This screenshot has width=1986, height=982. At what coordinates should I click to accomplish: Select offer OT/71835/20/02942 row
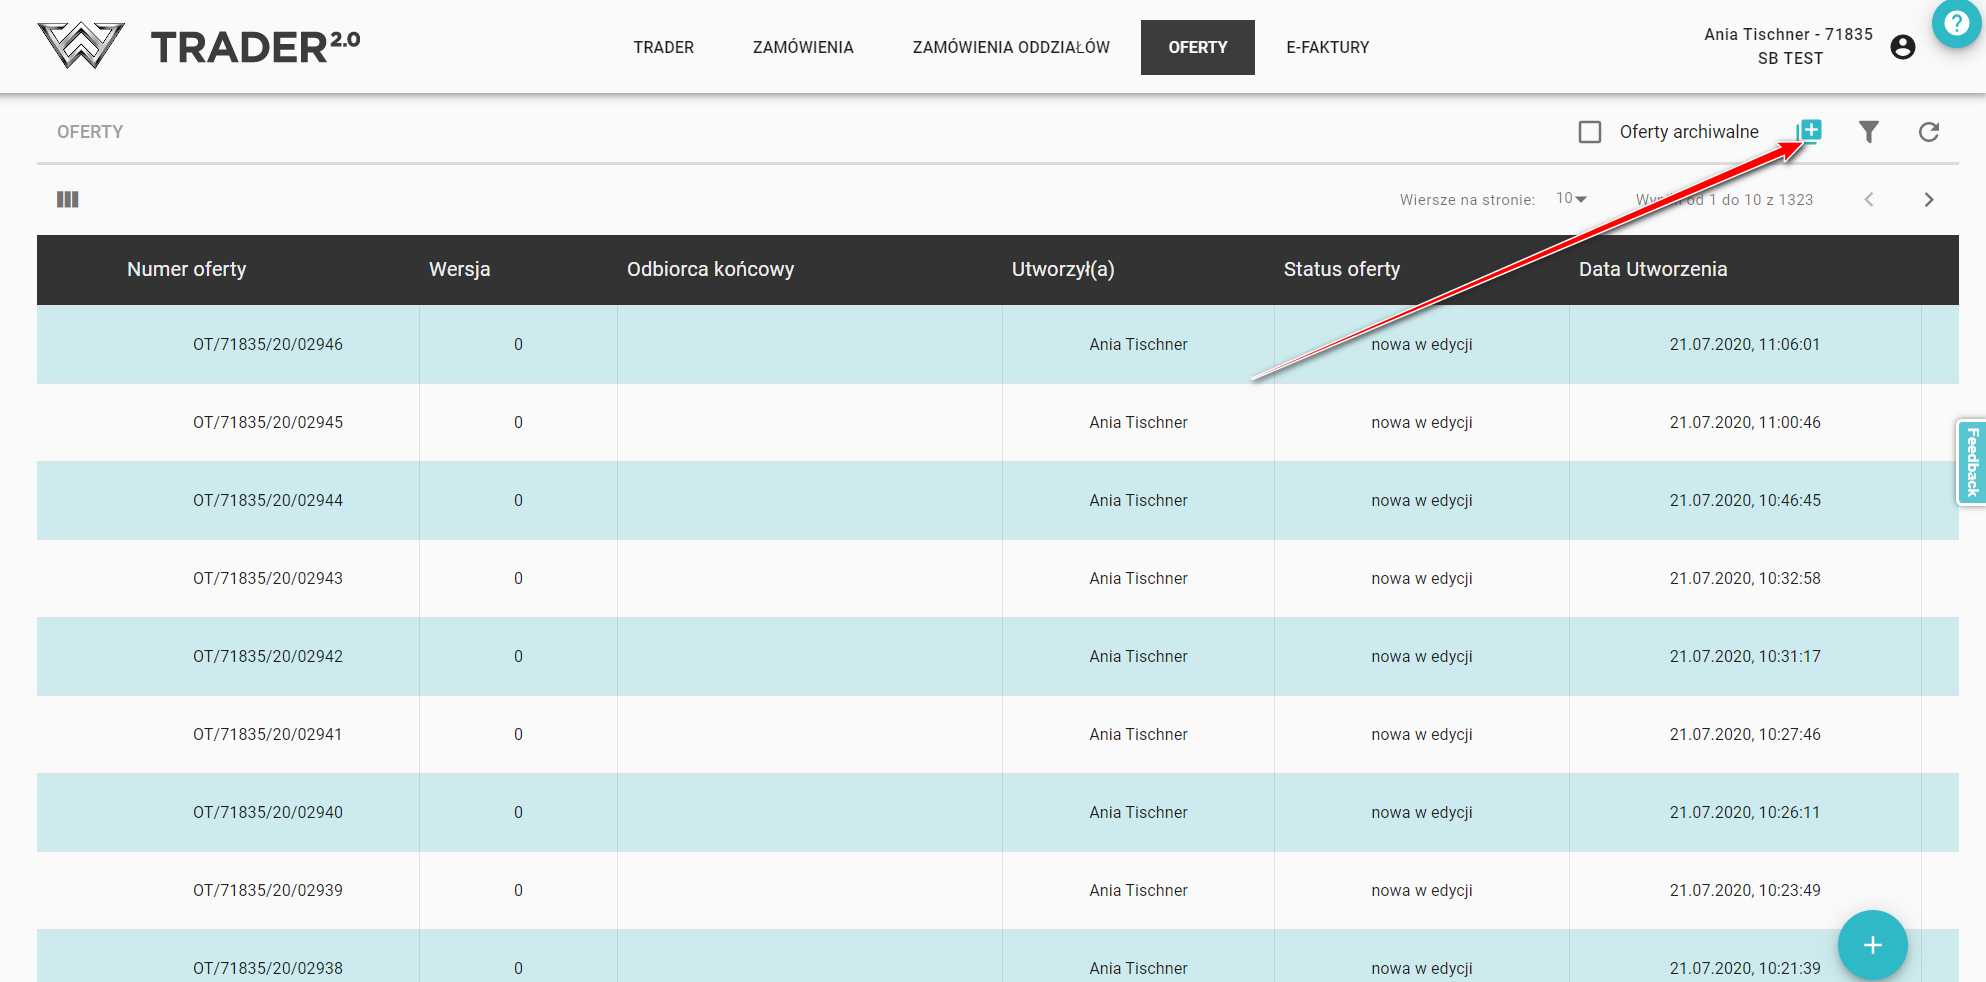pos(268,656)
